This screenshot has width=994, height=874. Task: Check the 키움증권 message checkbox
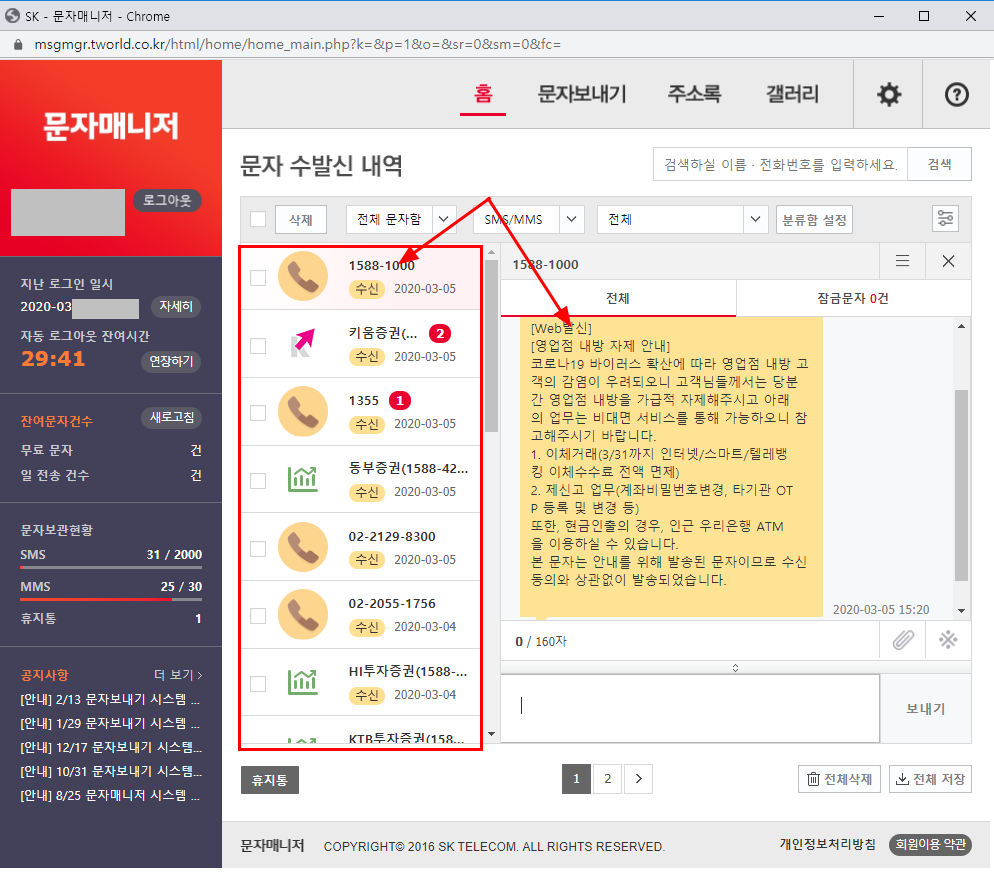click(x=256, y=345)
